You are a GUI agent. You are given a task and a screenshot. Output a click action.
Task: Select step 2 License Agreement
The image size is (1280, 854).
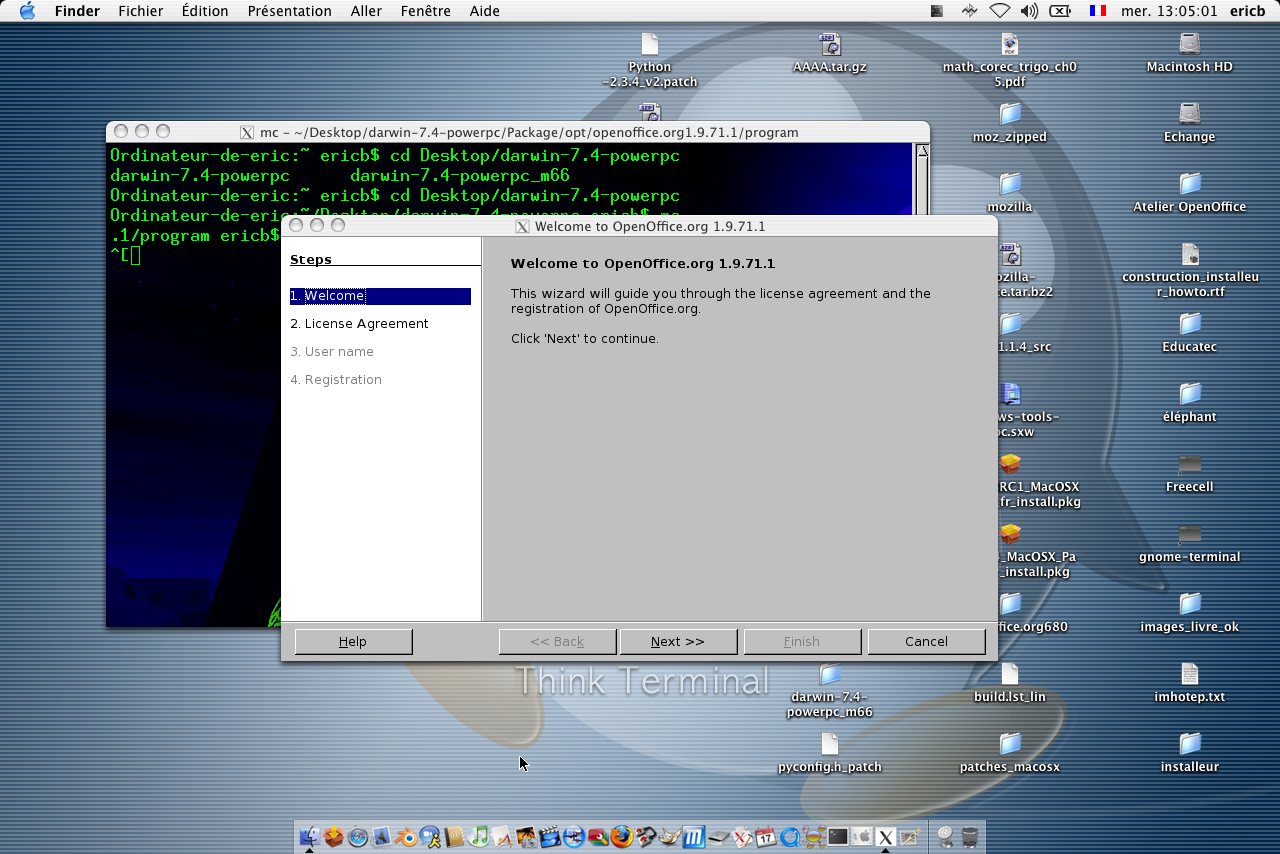(359, 324)
